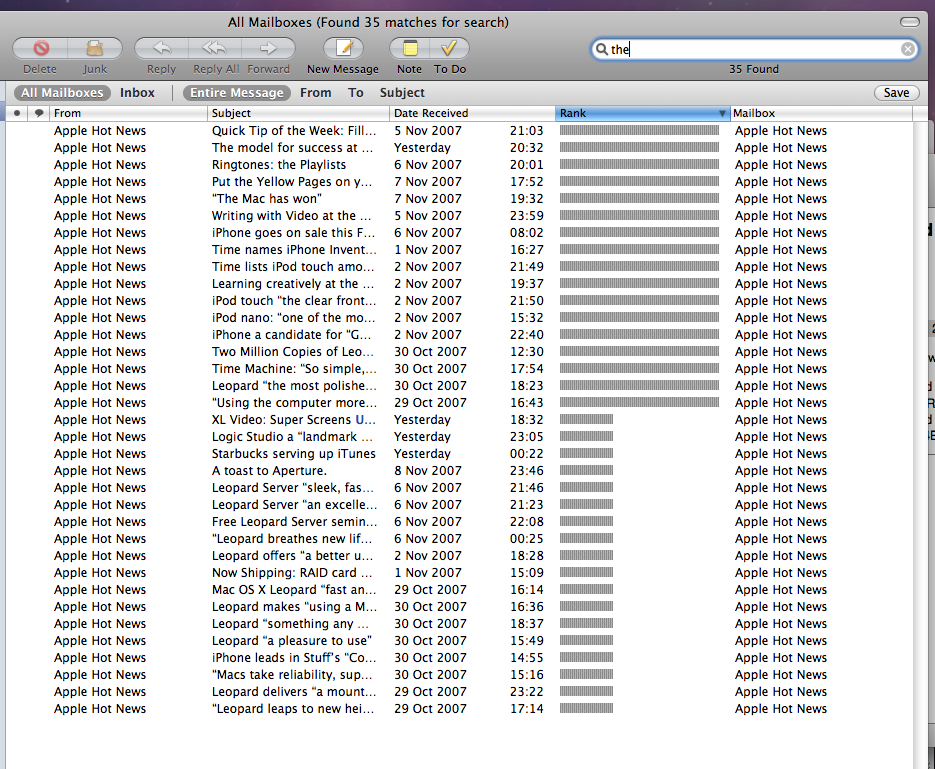This screenshot has width=935, height=769.
Task: Create a new Note with the notepad icon
Action: pyautogui.click(x=410, y=48)
